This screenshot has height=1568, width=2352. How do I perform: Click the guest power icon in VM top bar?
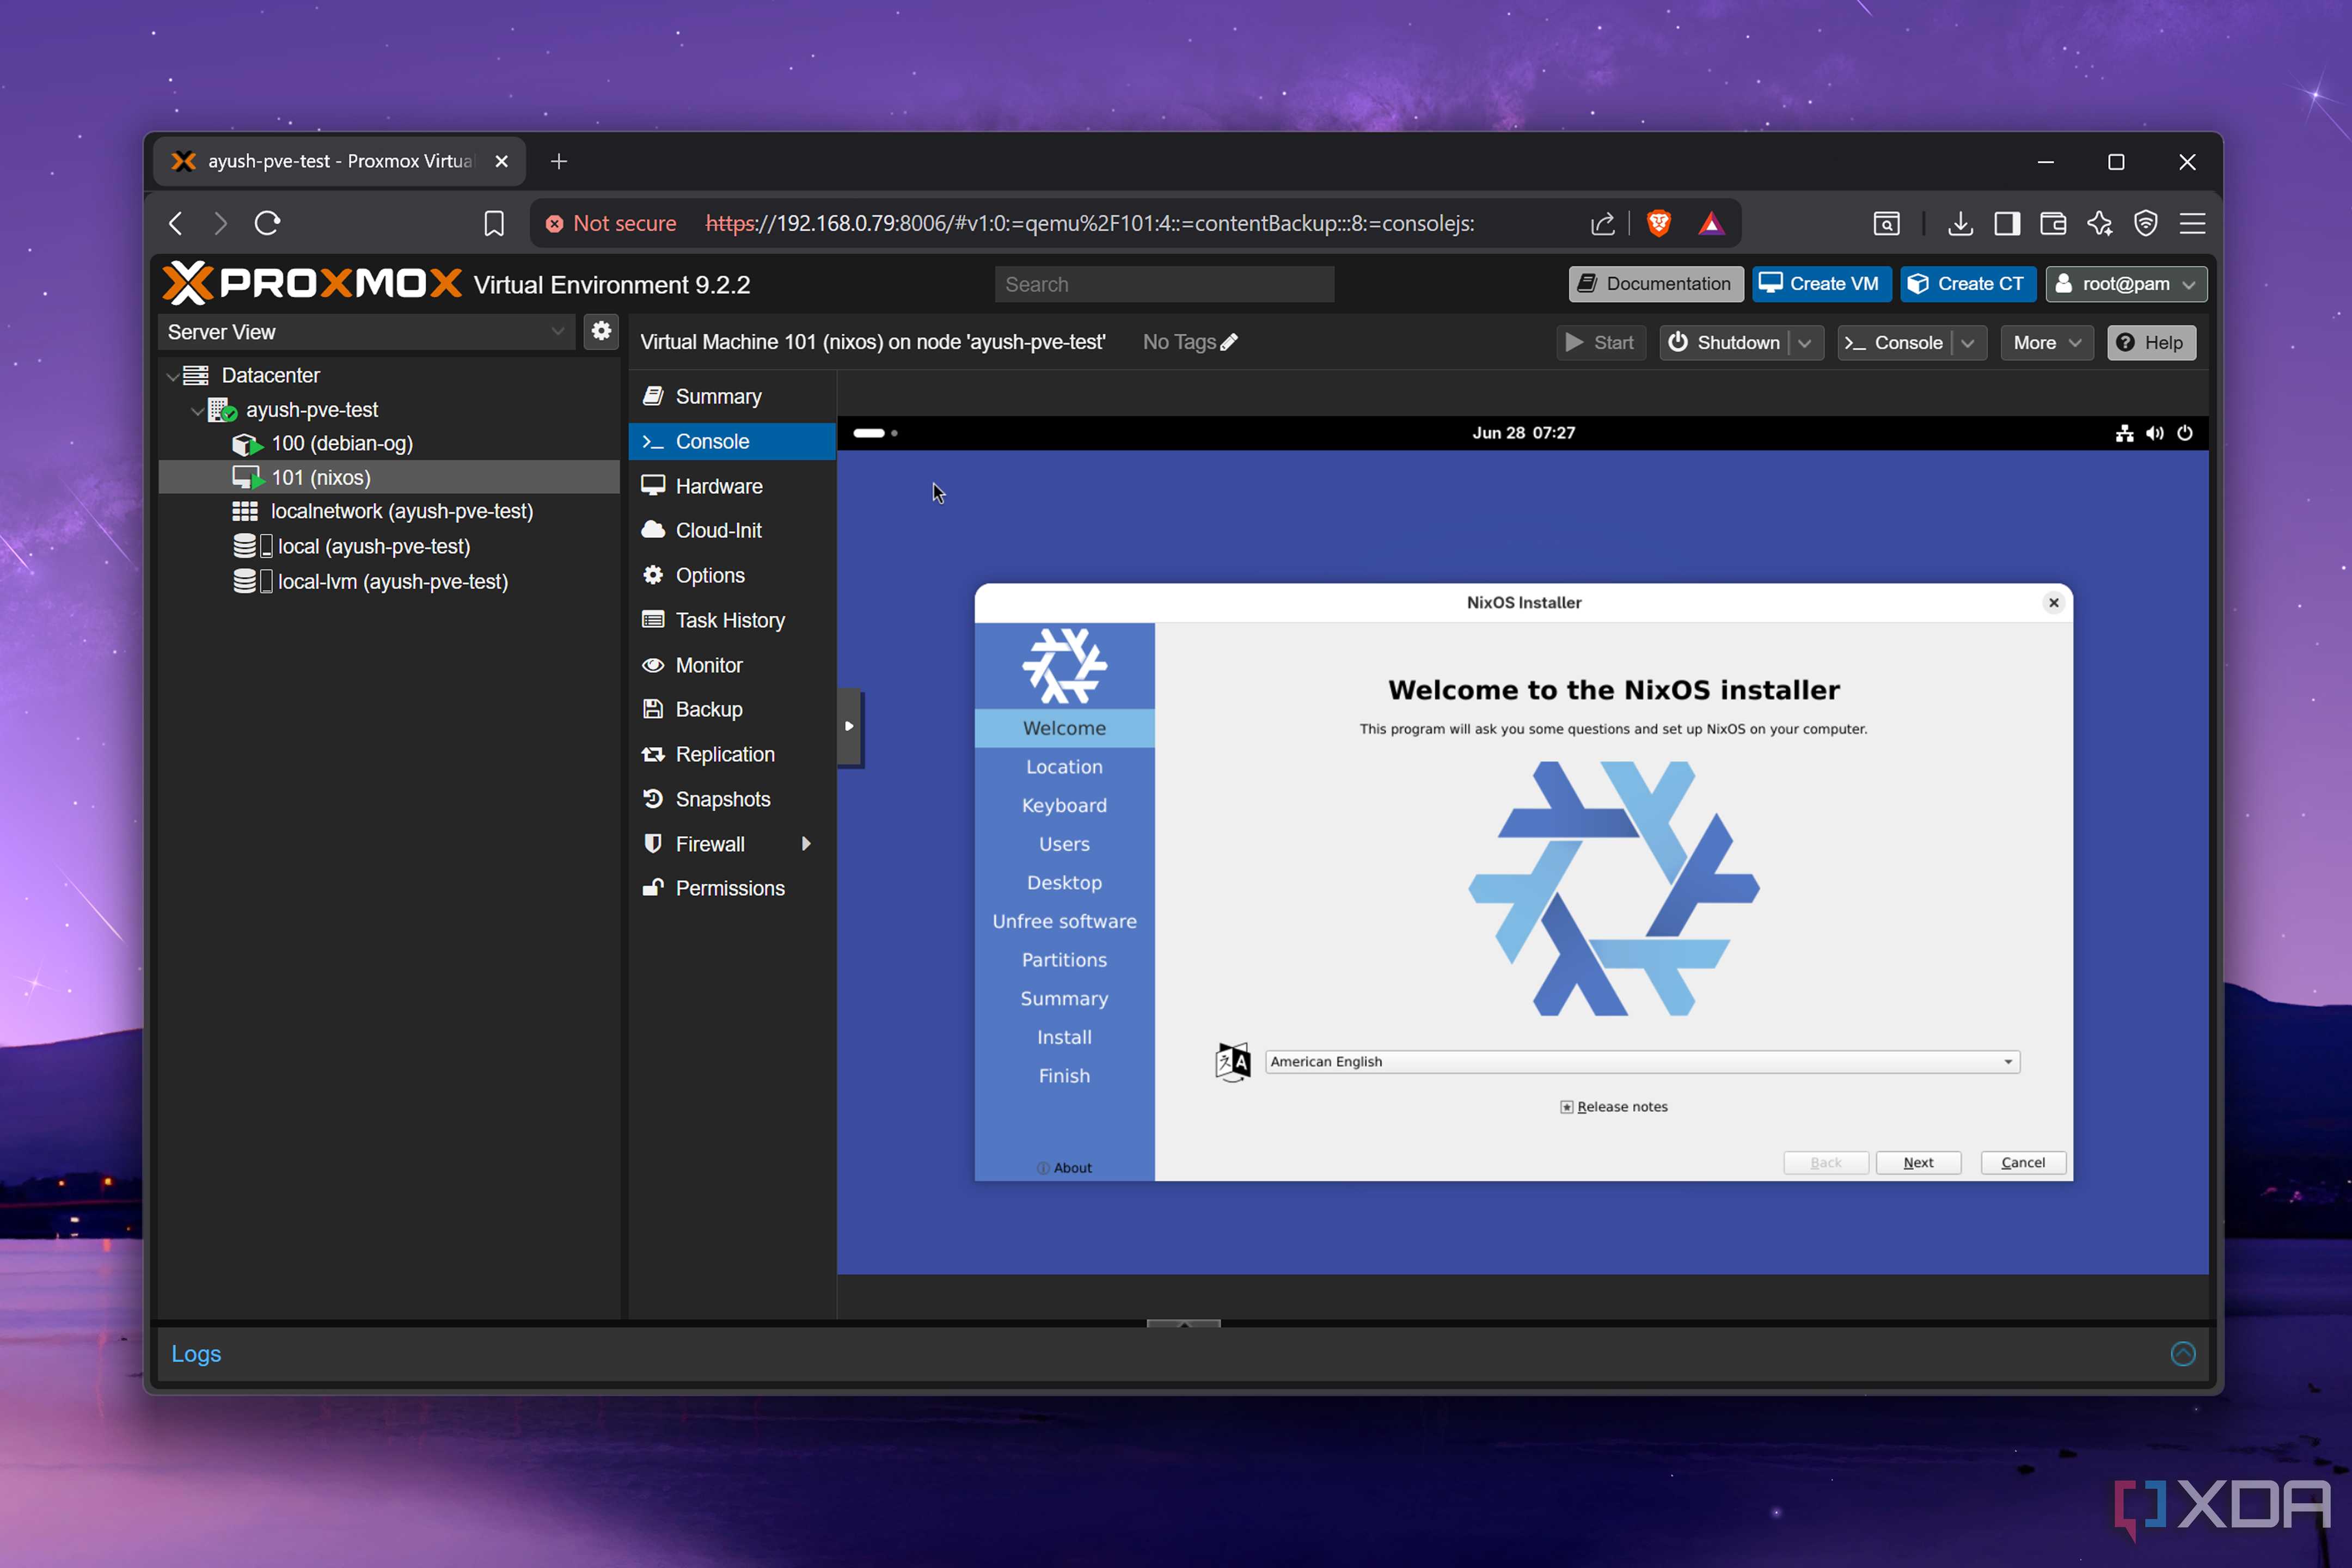[2185, 433]
